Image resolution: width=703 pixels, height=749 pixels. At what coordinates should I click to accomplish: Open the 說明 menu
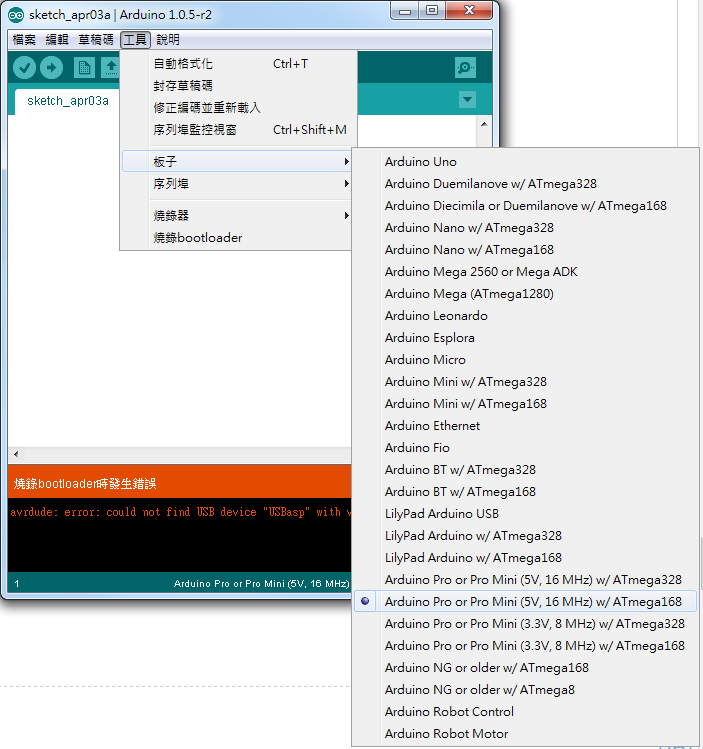point(168,40)
